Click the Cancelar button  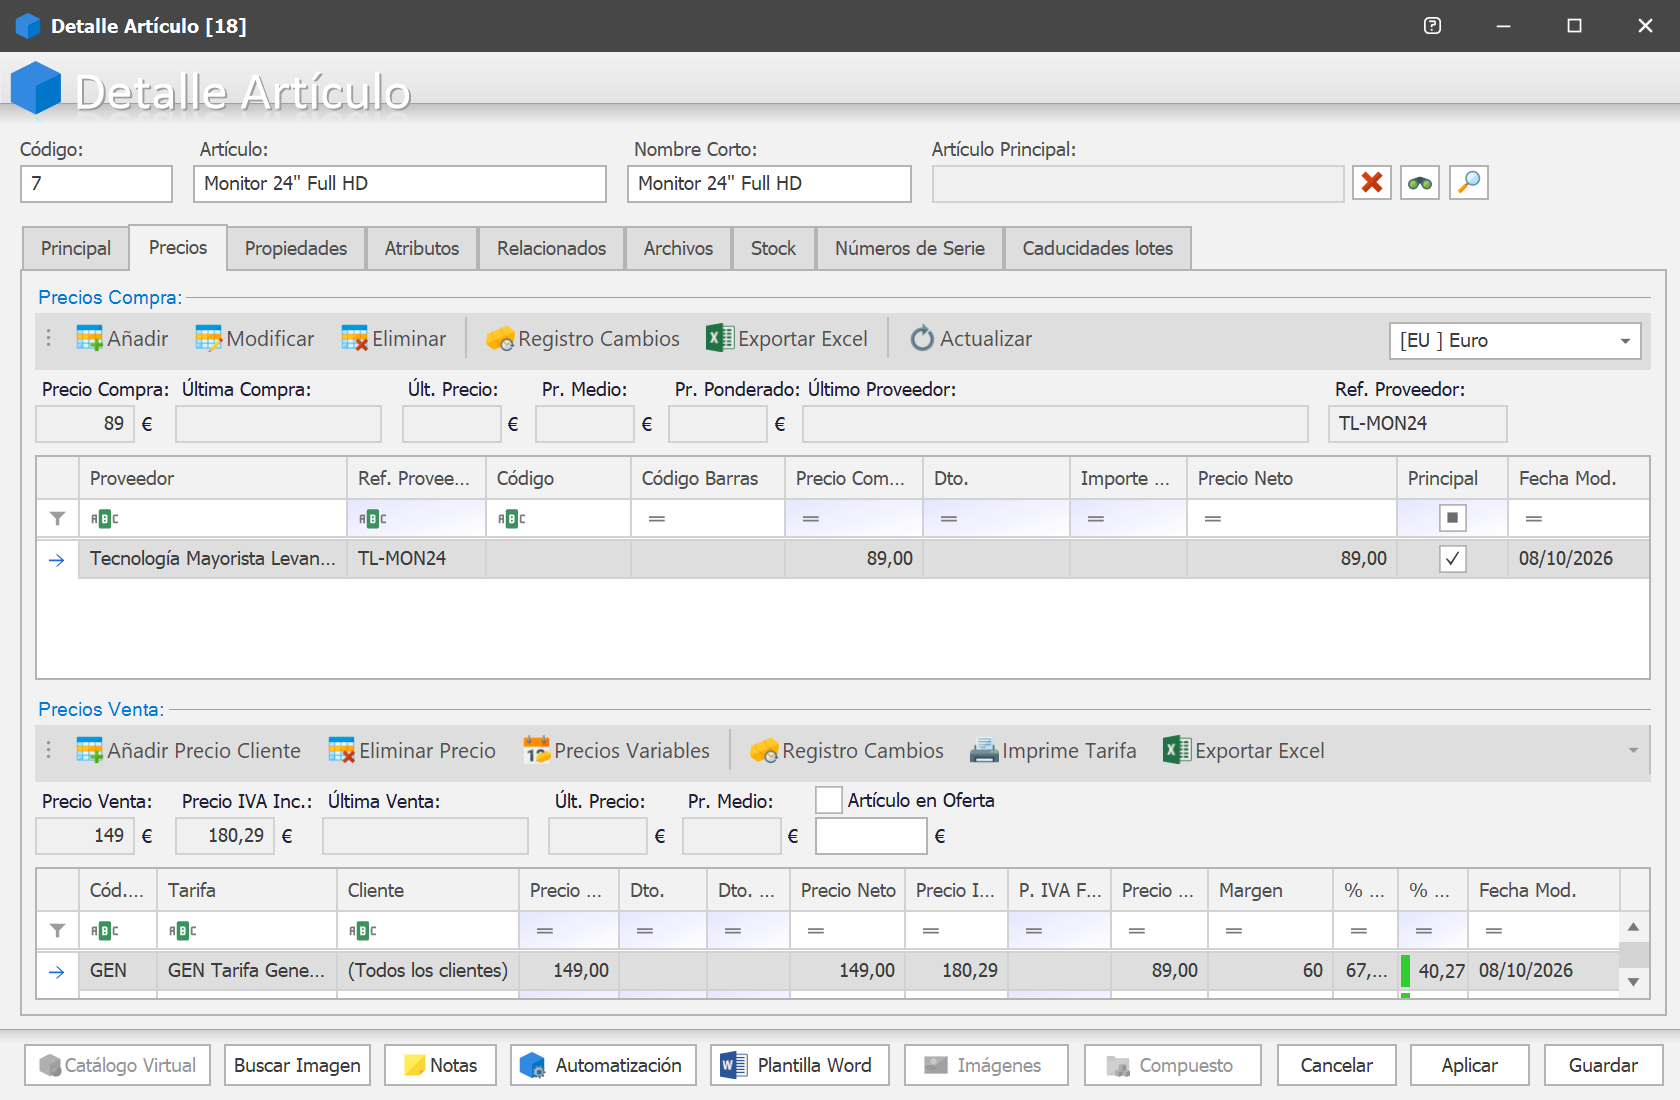1336,1065
